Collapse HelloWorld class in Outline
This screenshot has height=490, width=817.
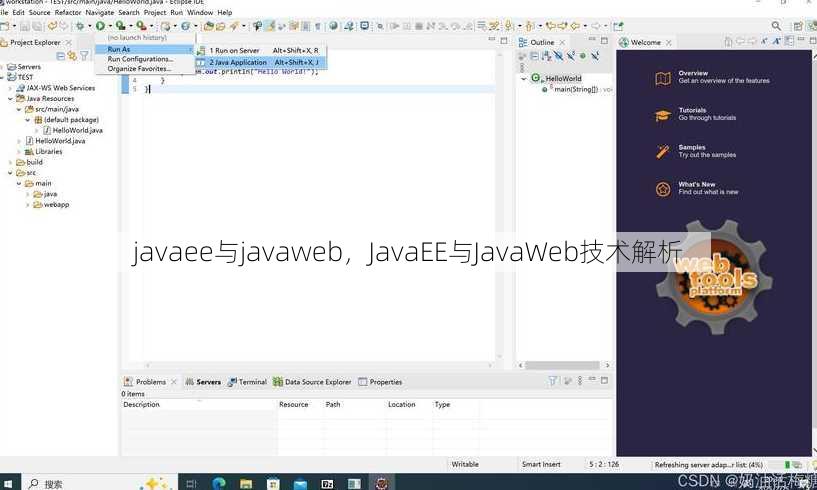coord(524,79)
